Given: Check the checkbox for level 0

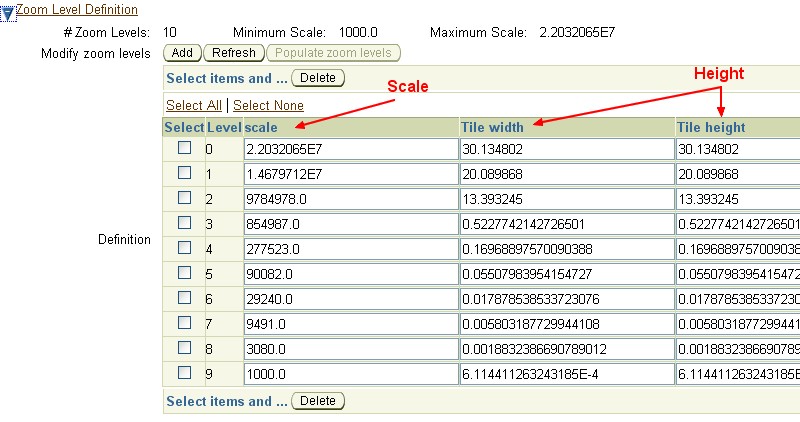Looking at the screenshot, I should pos(184,148).
